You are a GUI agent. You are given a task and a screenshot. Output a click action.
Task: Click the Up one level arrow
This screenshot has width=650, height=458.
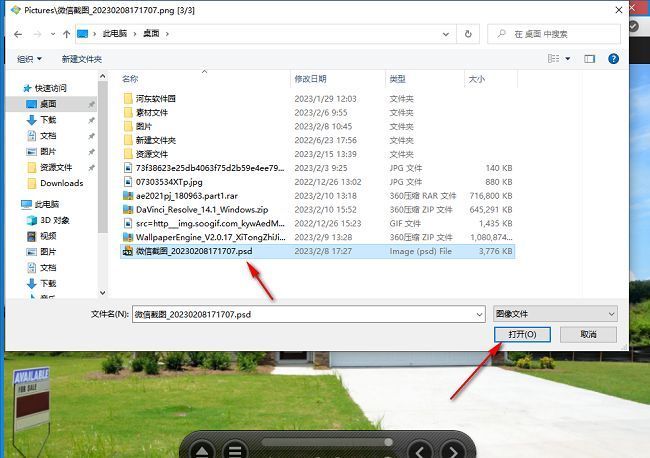pyautogui.click(x=66, y=34)
